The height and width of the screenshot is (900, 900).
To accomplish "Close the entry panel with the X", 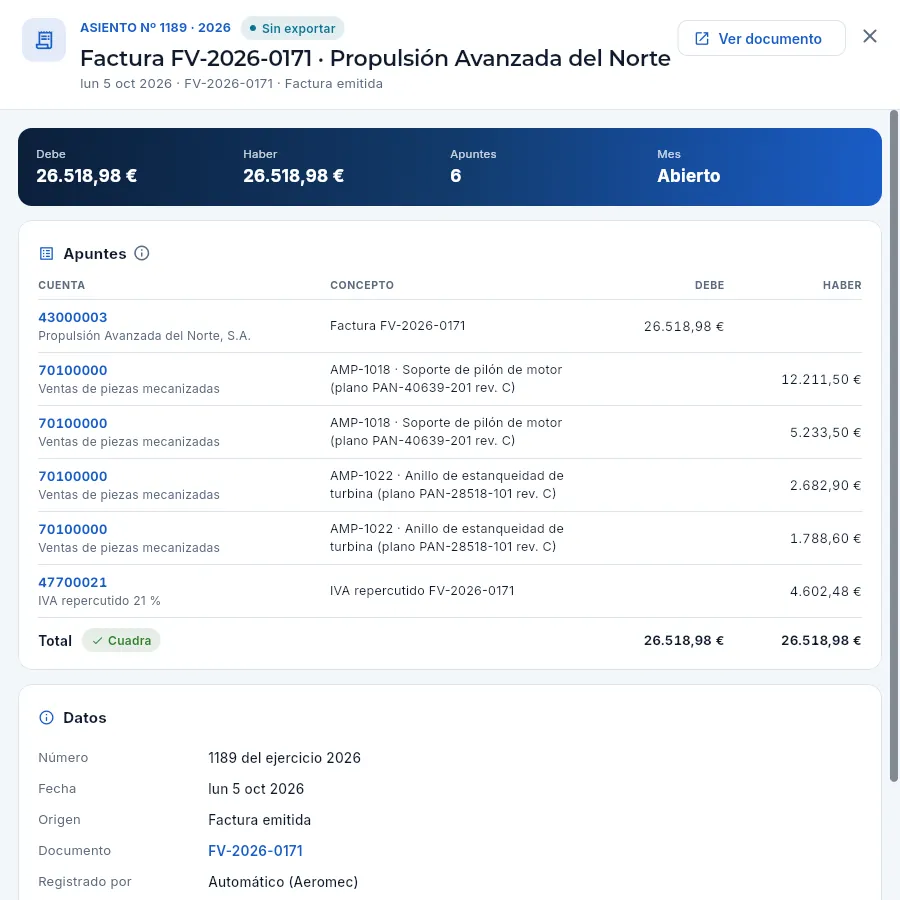I will click(x=870, y=36).
